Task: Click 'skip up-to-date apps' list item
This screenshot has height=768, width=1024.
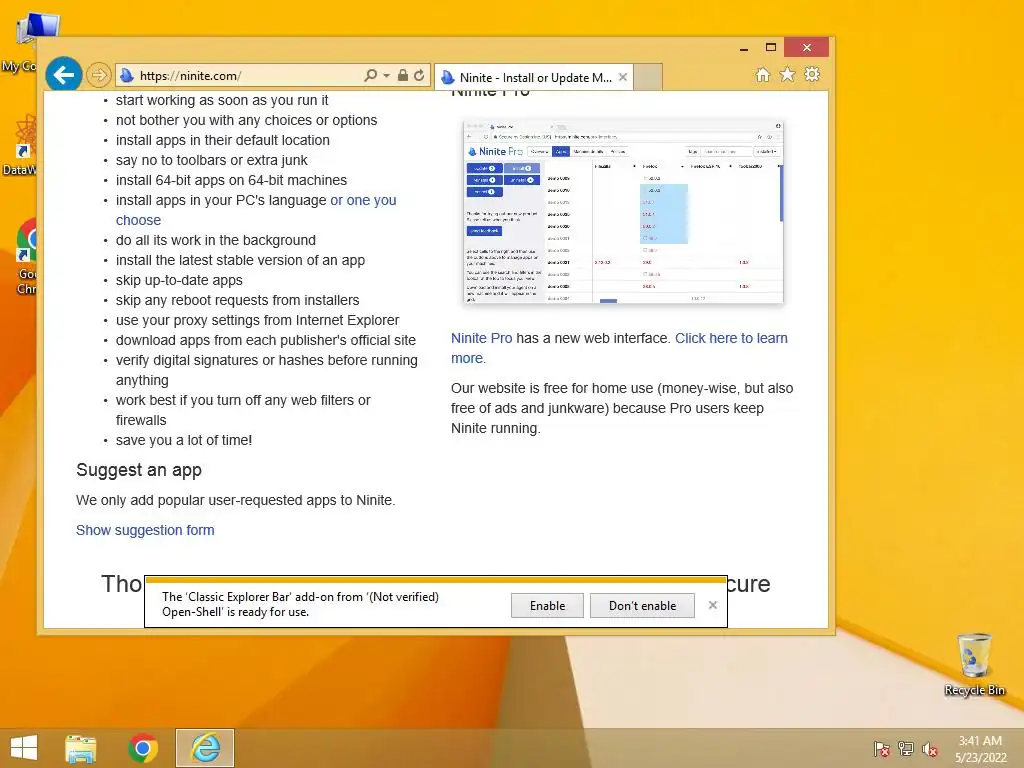Action: point(179,280)
